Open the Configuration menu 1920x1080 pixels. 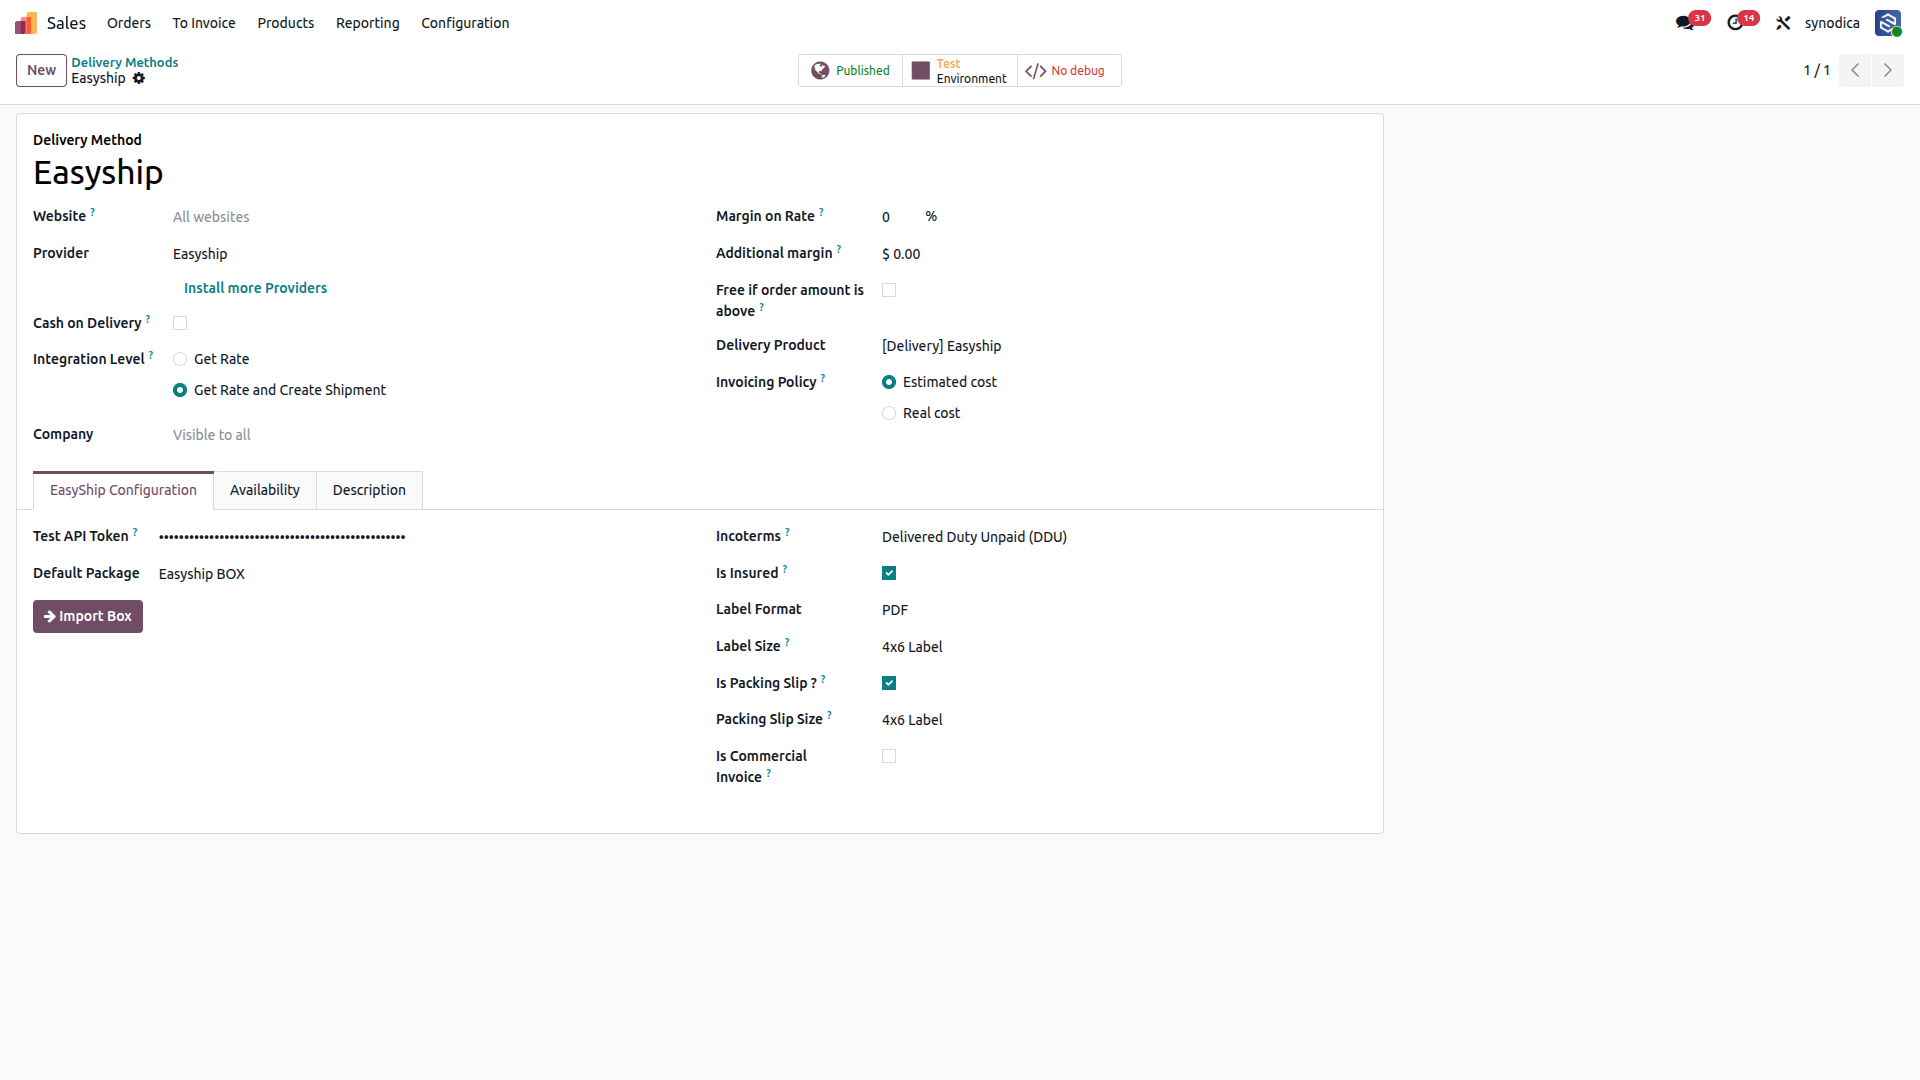pos(465,23)
